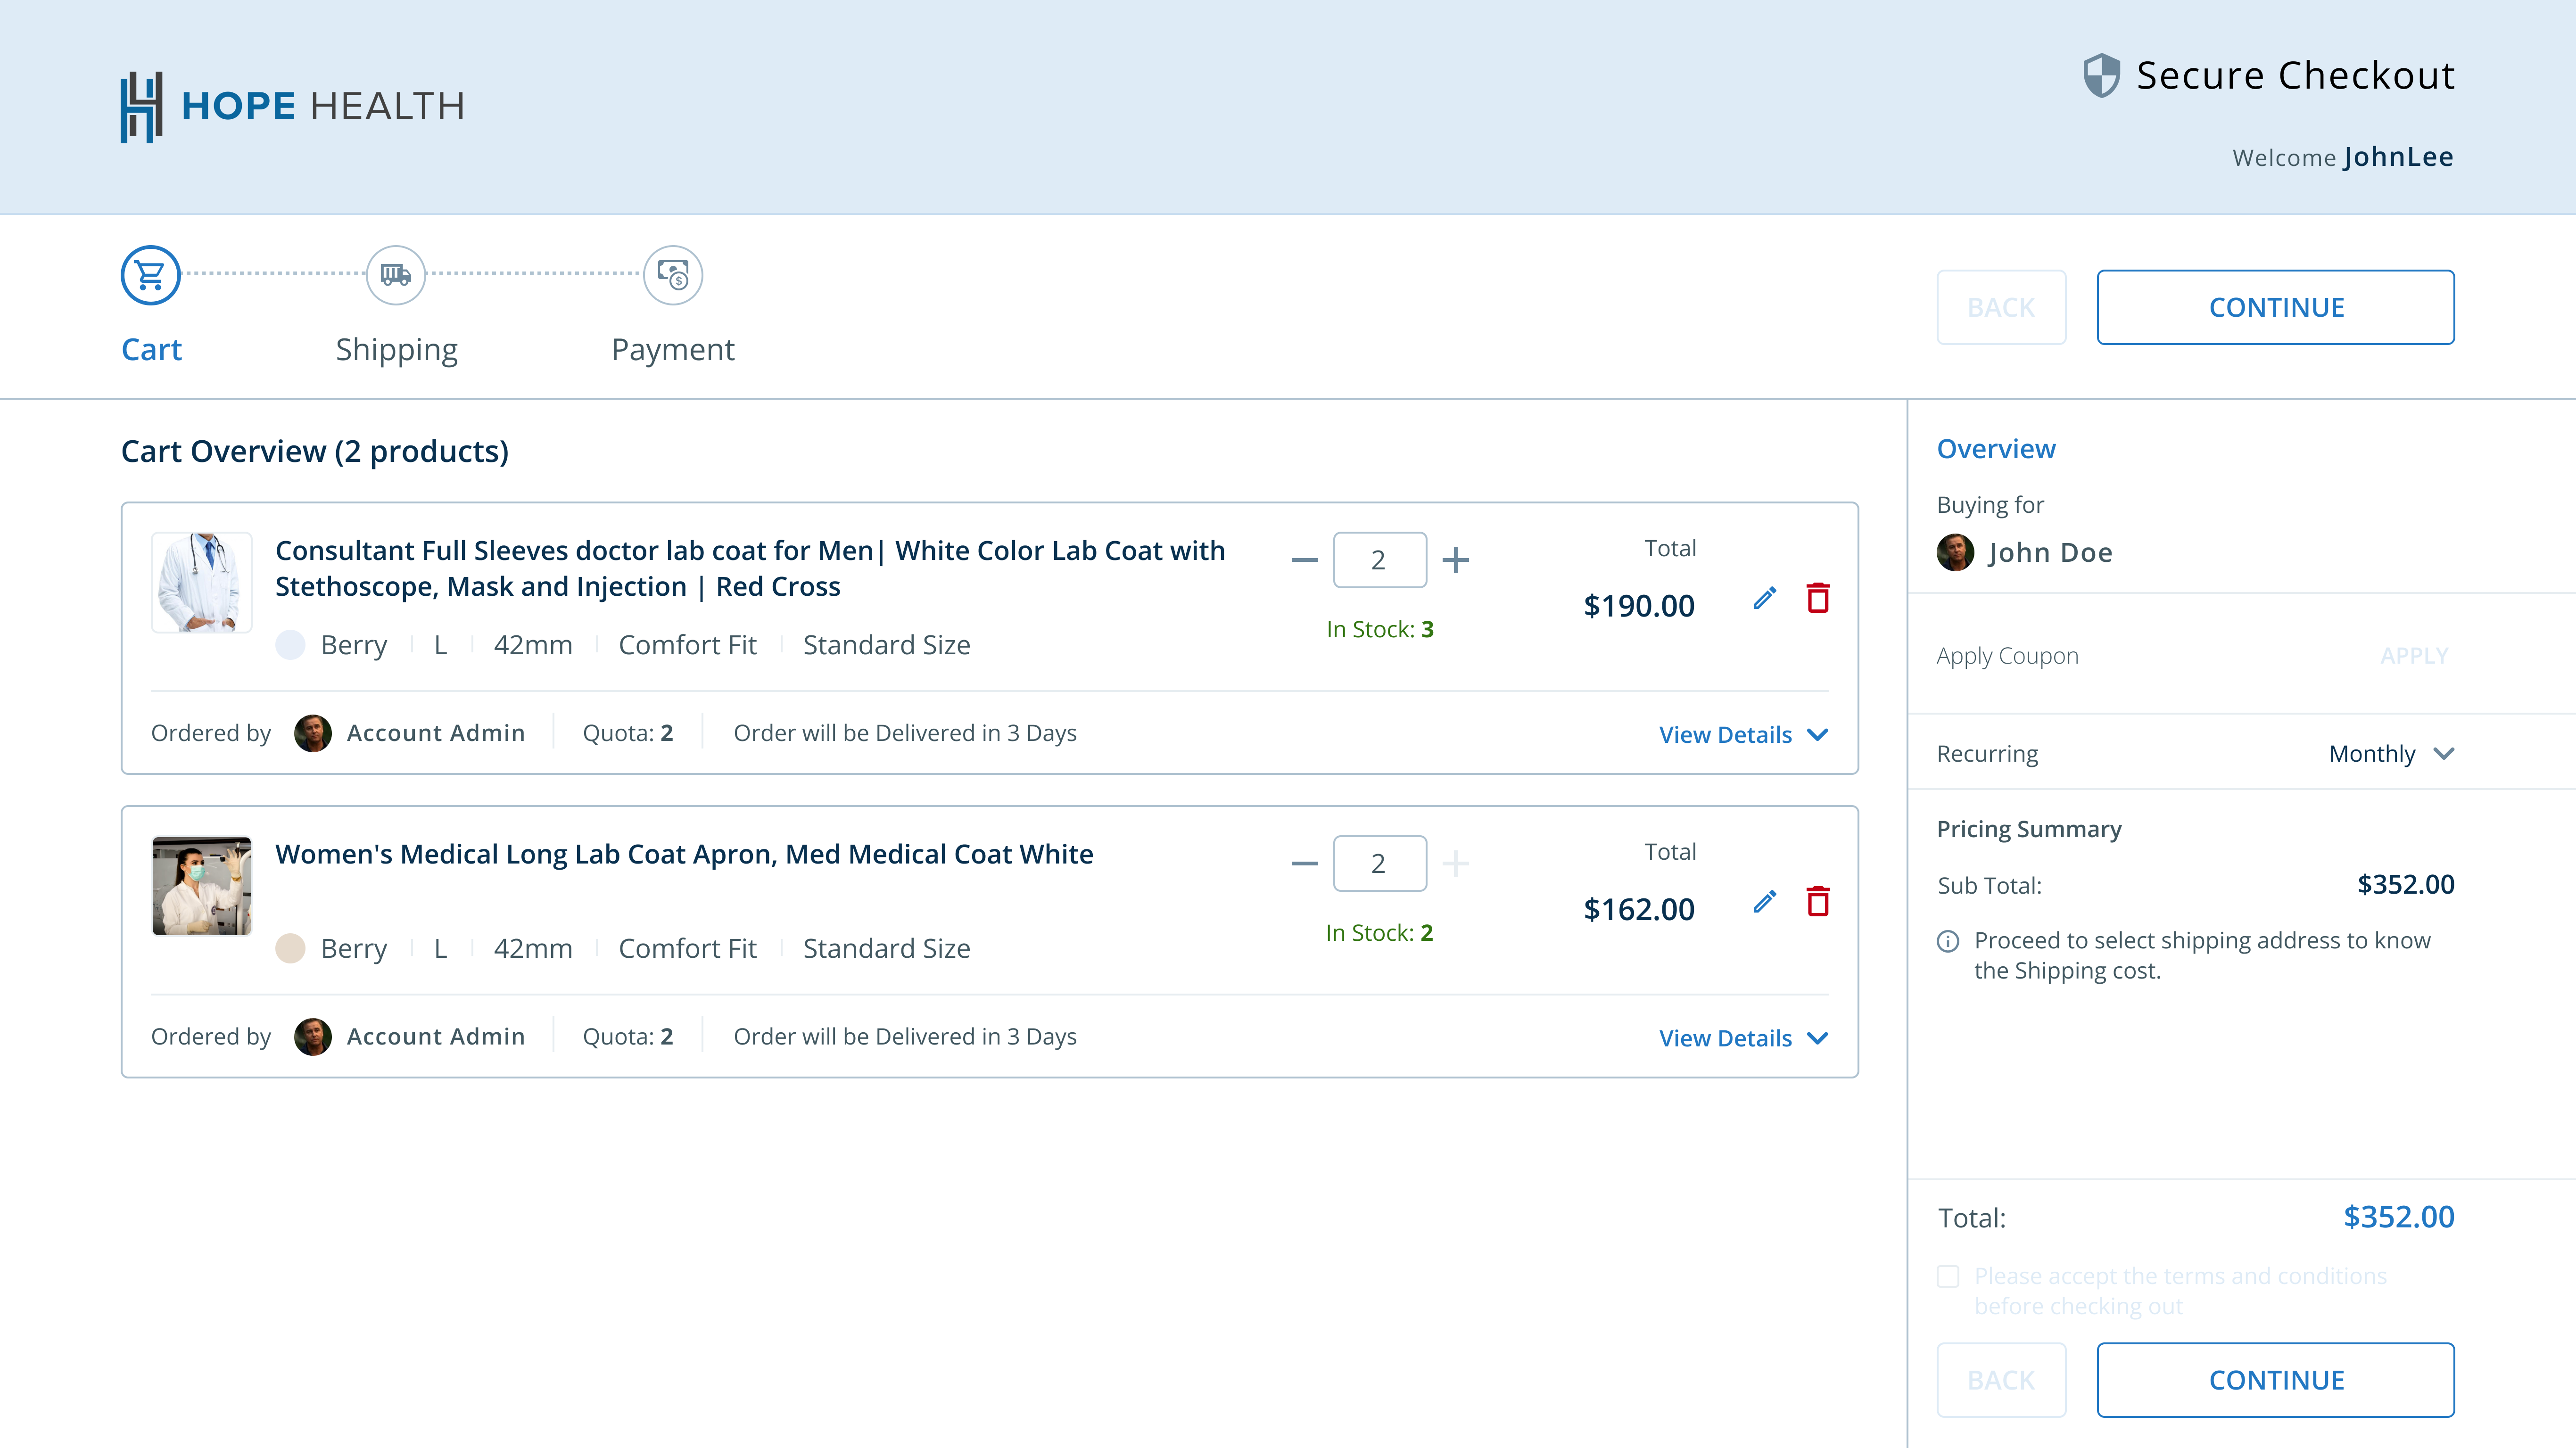Click Berry color swatch on Consultant lab coat
2576x1448 pixels.
290,645
